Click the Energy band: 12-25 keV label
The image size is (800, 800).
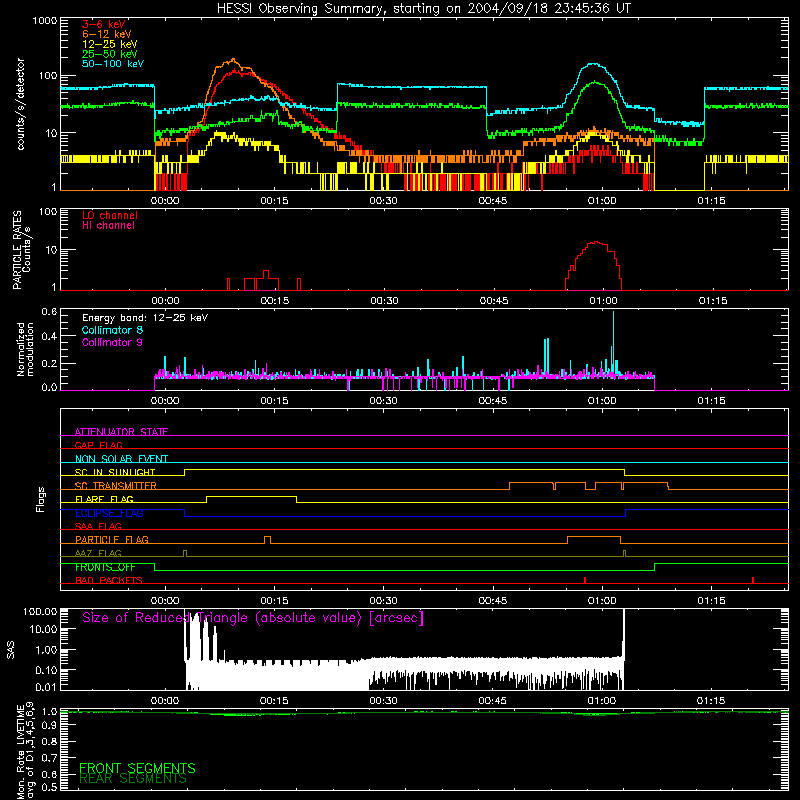click(145, 318)
